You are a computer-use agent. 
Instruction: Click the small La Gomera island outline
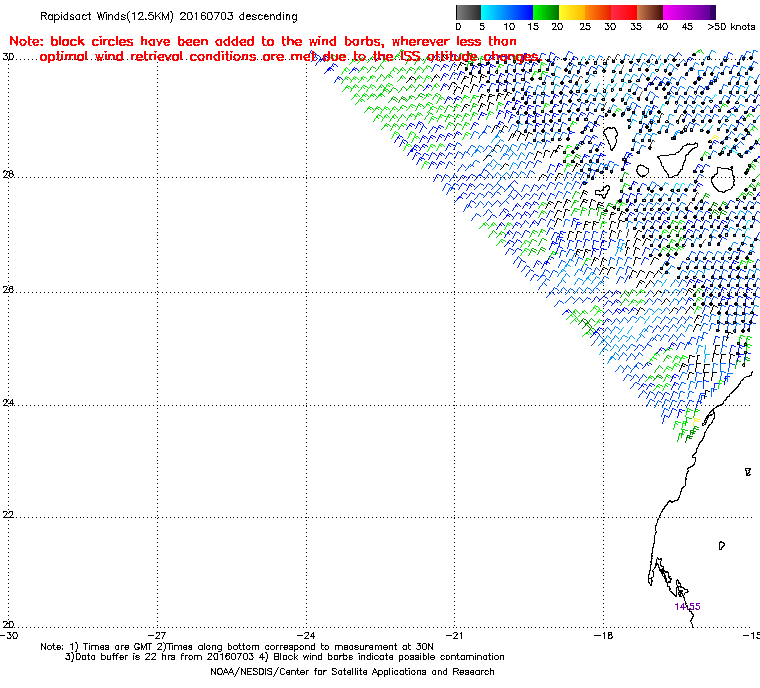click(643, 171)
